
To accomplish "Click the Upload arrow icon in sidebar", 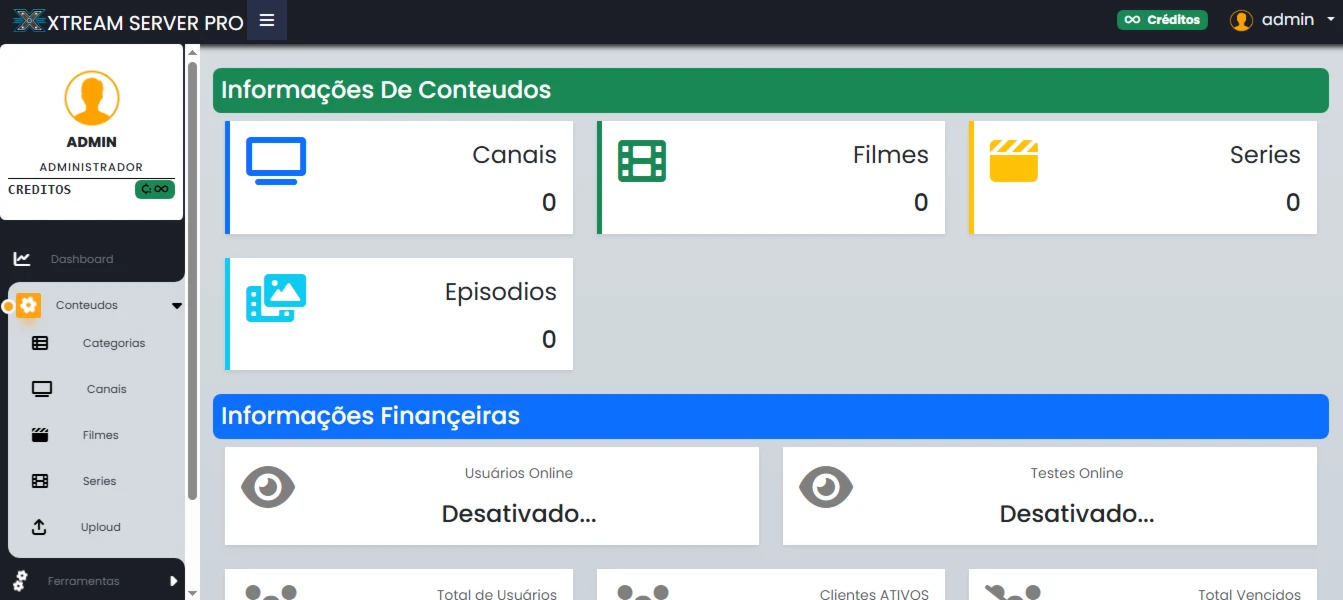I will click(x=40, y=527).
